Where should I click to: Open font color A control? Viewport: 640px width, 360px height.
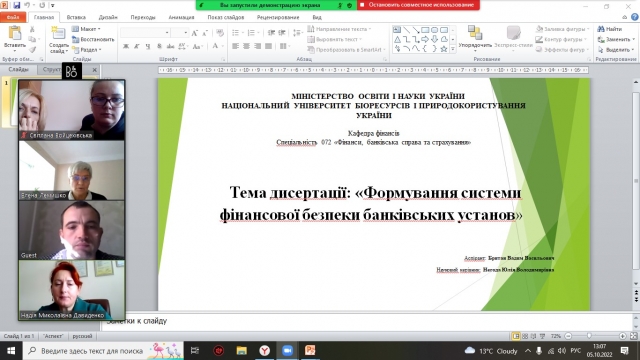(x=215, y=46)
